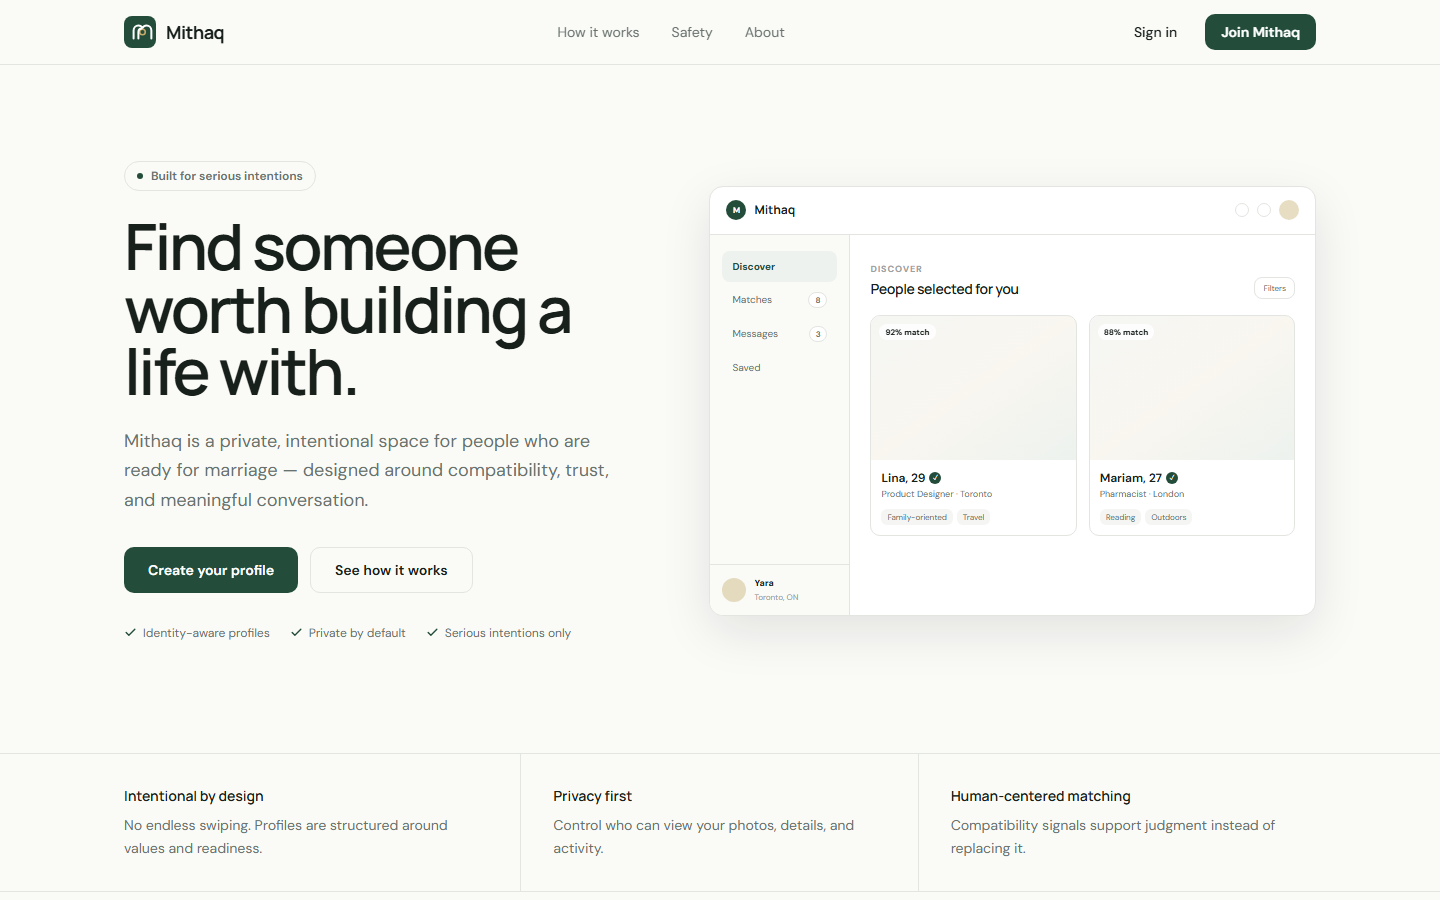Click the checkmark before Serious intentions only

[432, 632]
